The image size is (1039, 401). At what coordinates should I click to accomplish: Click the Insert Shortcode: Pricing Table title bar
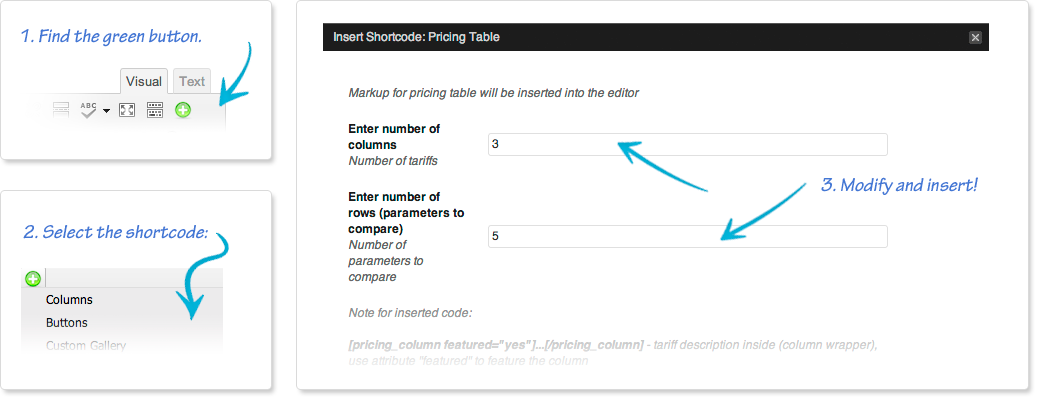655,37
